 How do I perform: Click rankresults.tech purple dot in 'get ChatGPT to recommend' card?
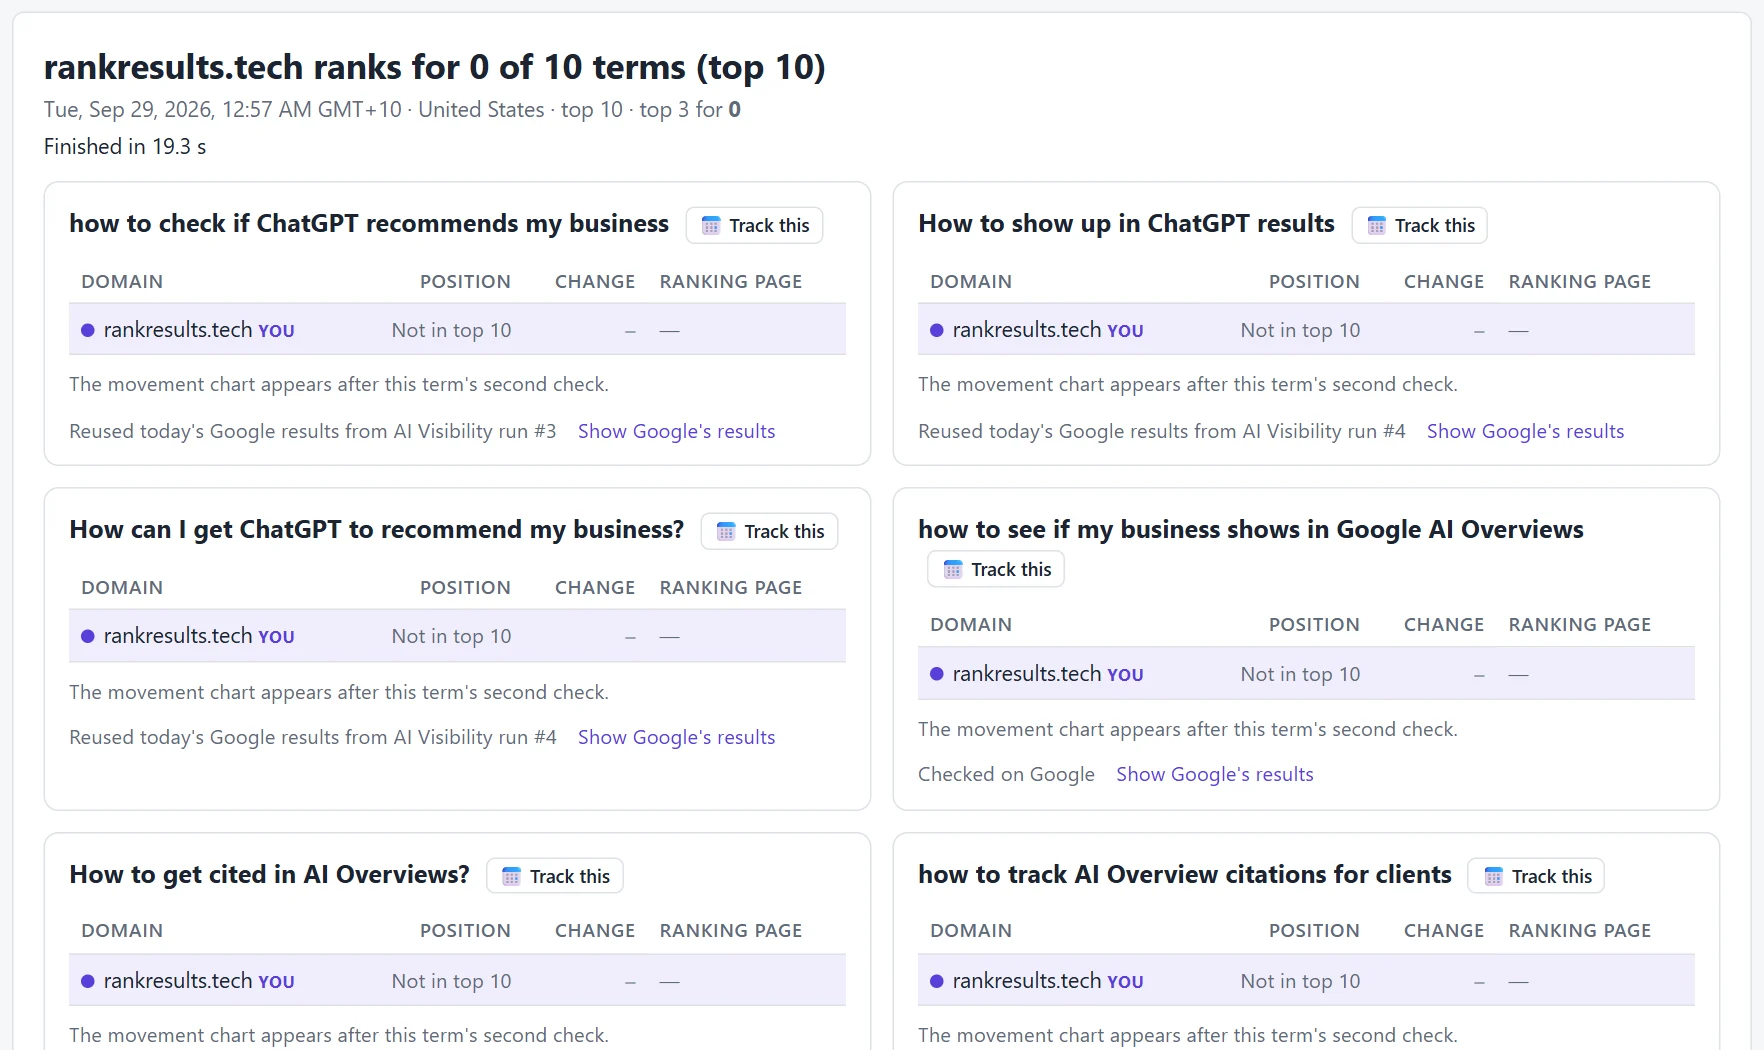point(88,636)
